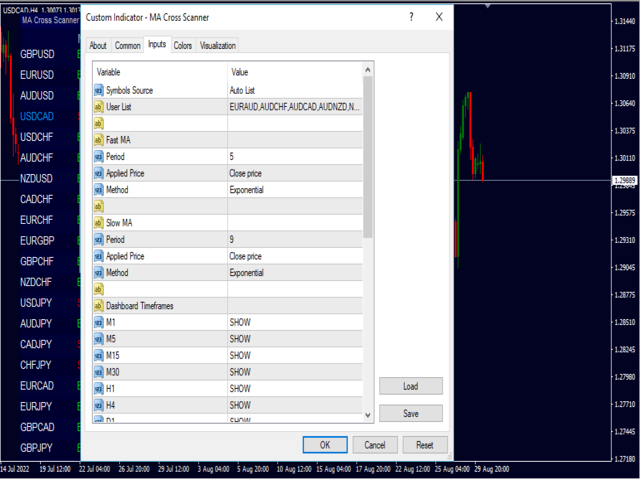Load saved input settings
This screenshot has height=480, width=640.
click(411, 386)
